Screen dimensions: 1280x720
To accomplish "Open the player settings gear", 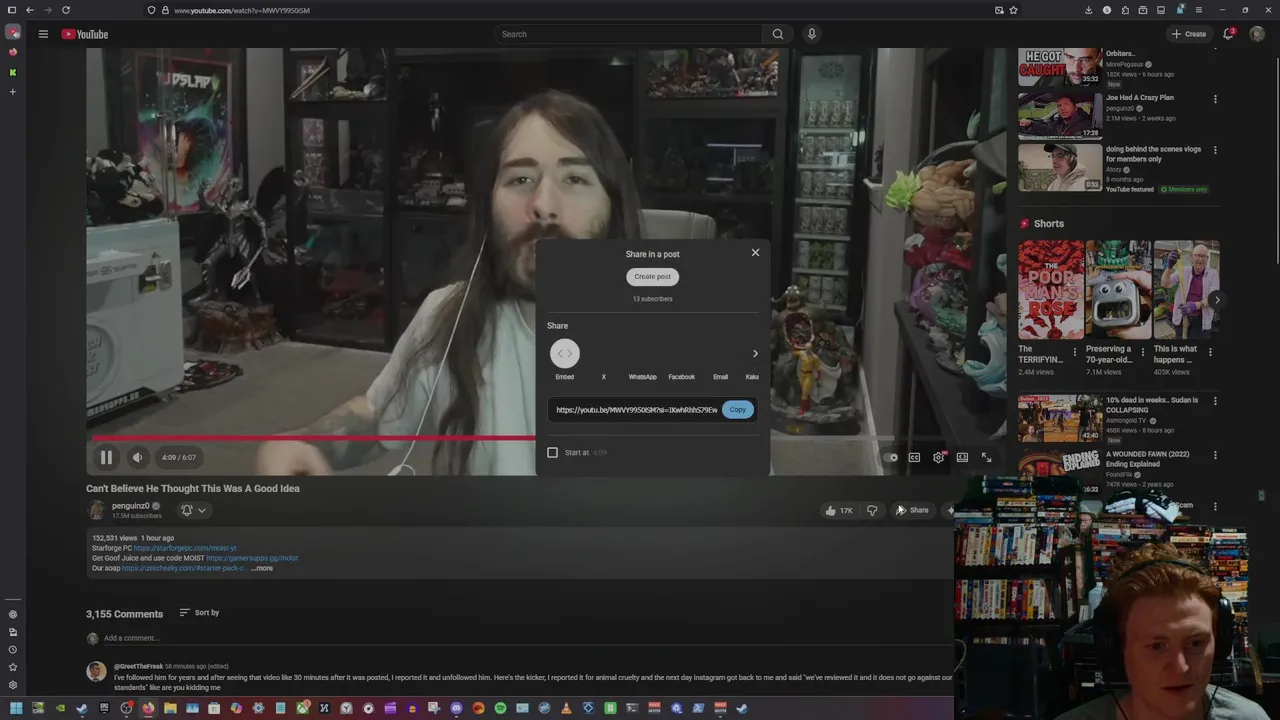I will pos(938,458).
